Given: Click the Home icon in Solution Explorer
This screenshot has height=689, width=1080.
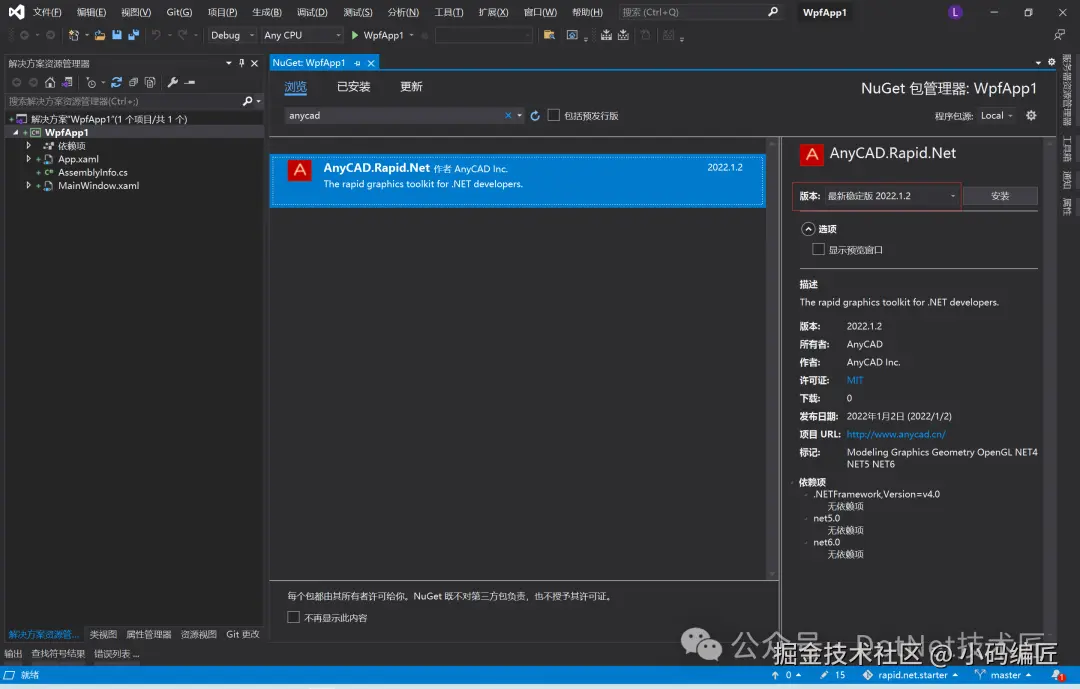Looking at the screenshot, I should [50, 83].
